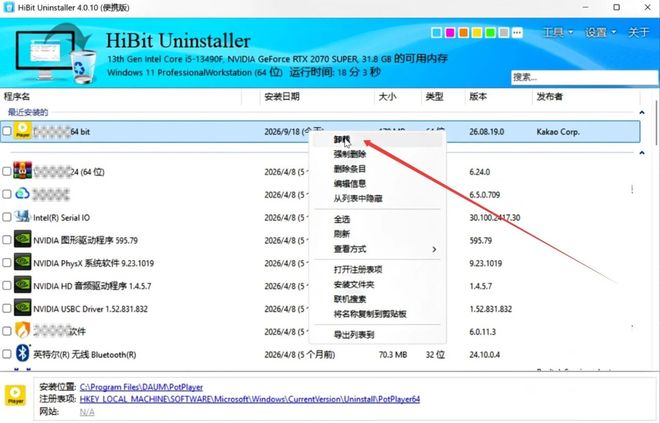
Task: Choose 删除条目 in the context menu
Action: [377, 169]
